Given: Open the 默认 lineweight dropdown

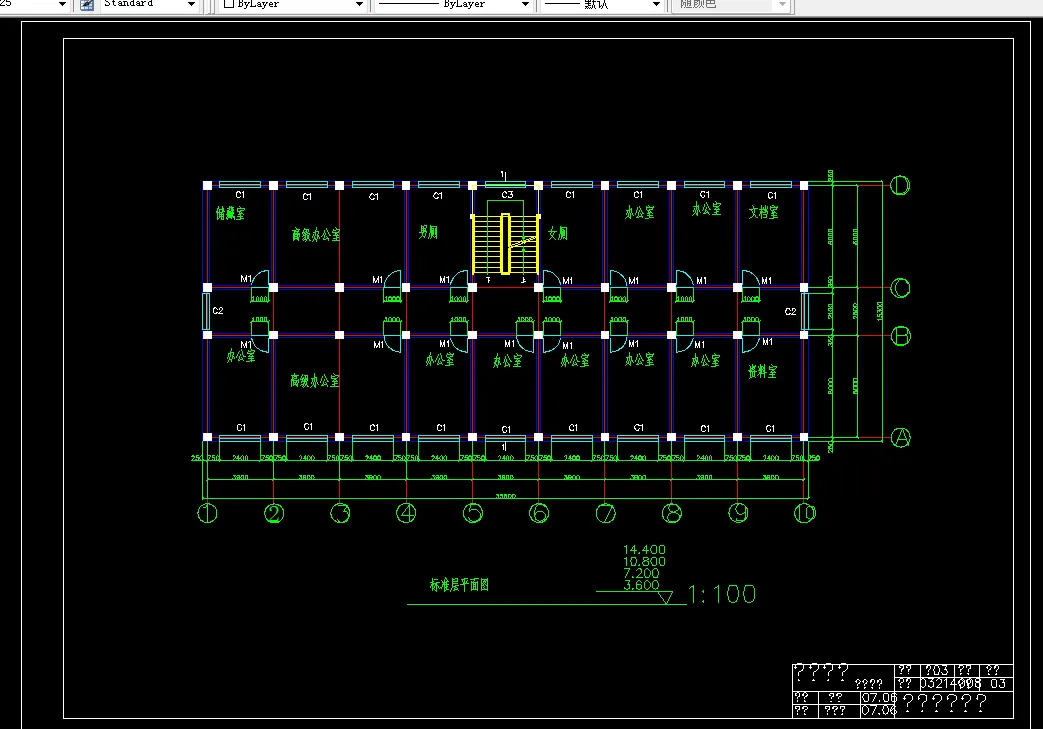Looking at the screenshot, I should (x=602, y=5).
